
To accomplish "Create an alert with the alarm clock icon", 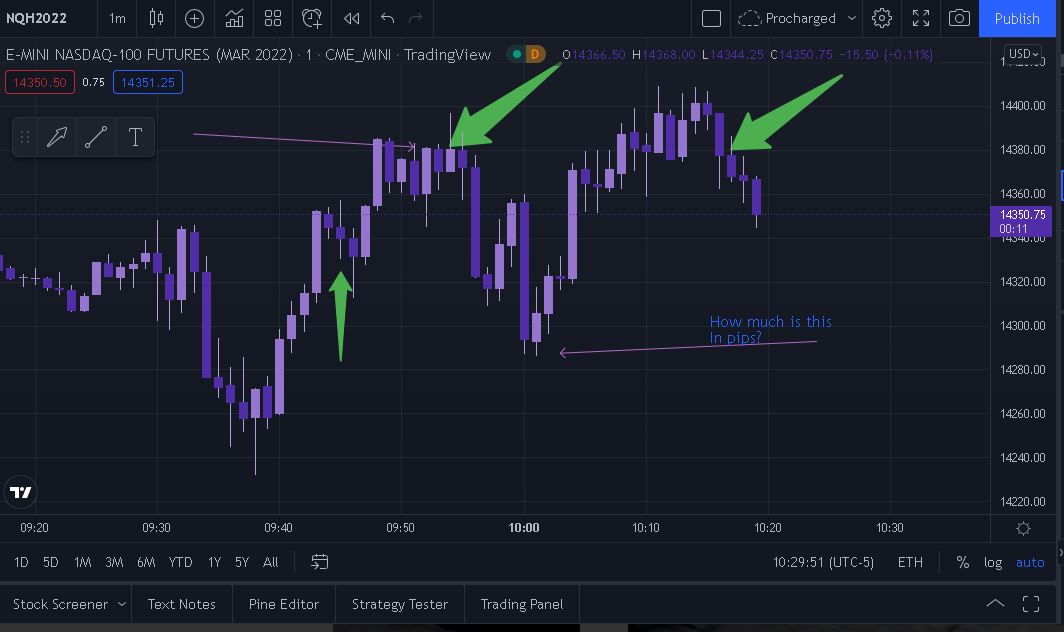I will pos(311,18).
